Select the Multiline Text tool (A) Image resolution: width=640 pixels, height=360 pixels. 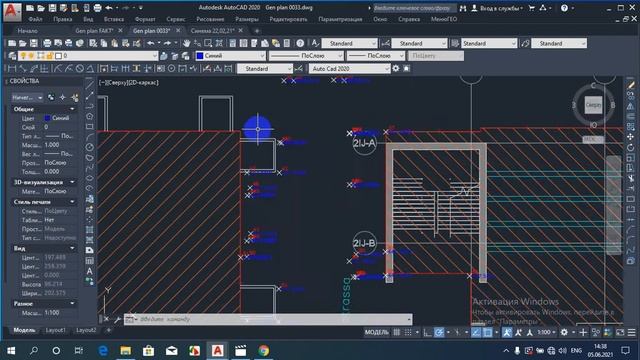click(89, 271)
